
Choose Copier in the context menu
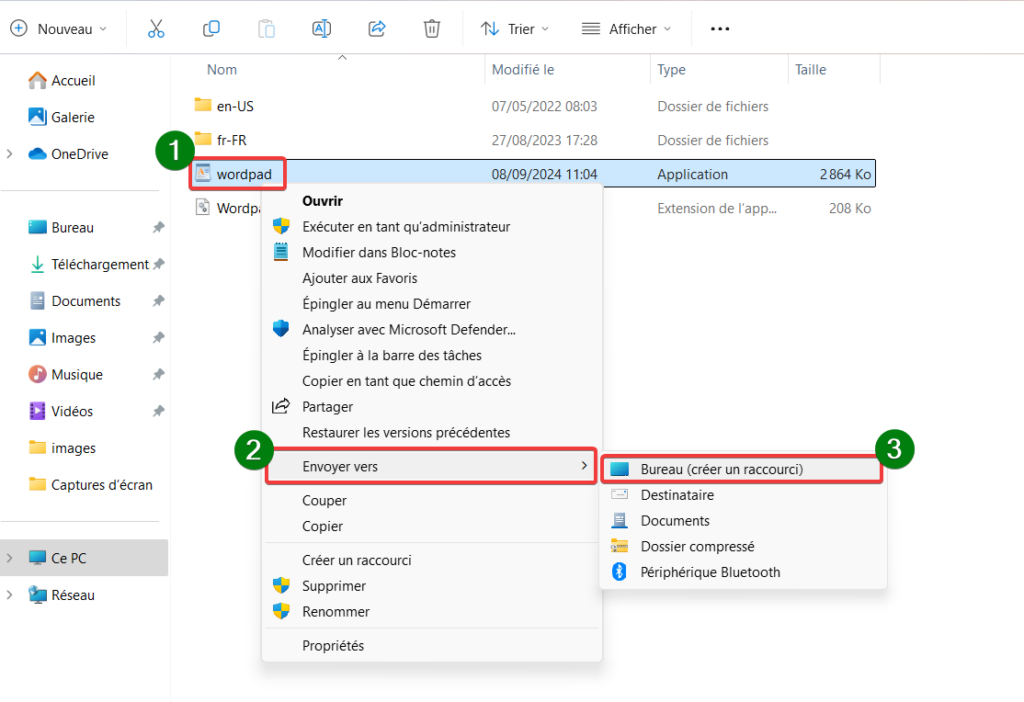[x=431, y=526]
